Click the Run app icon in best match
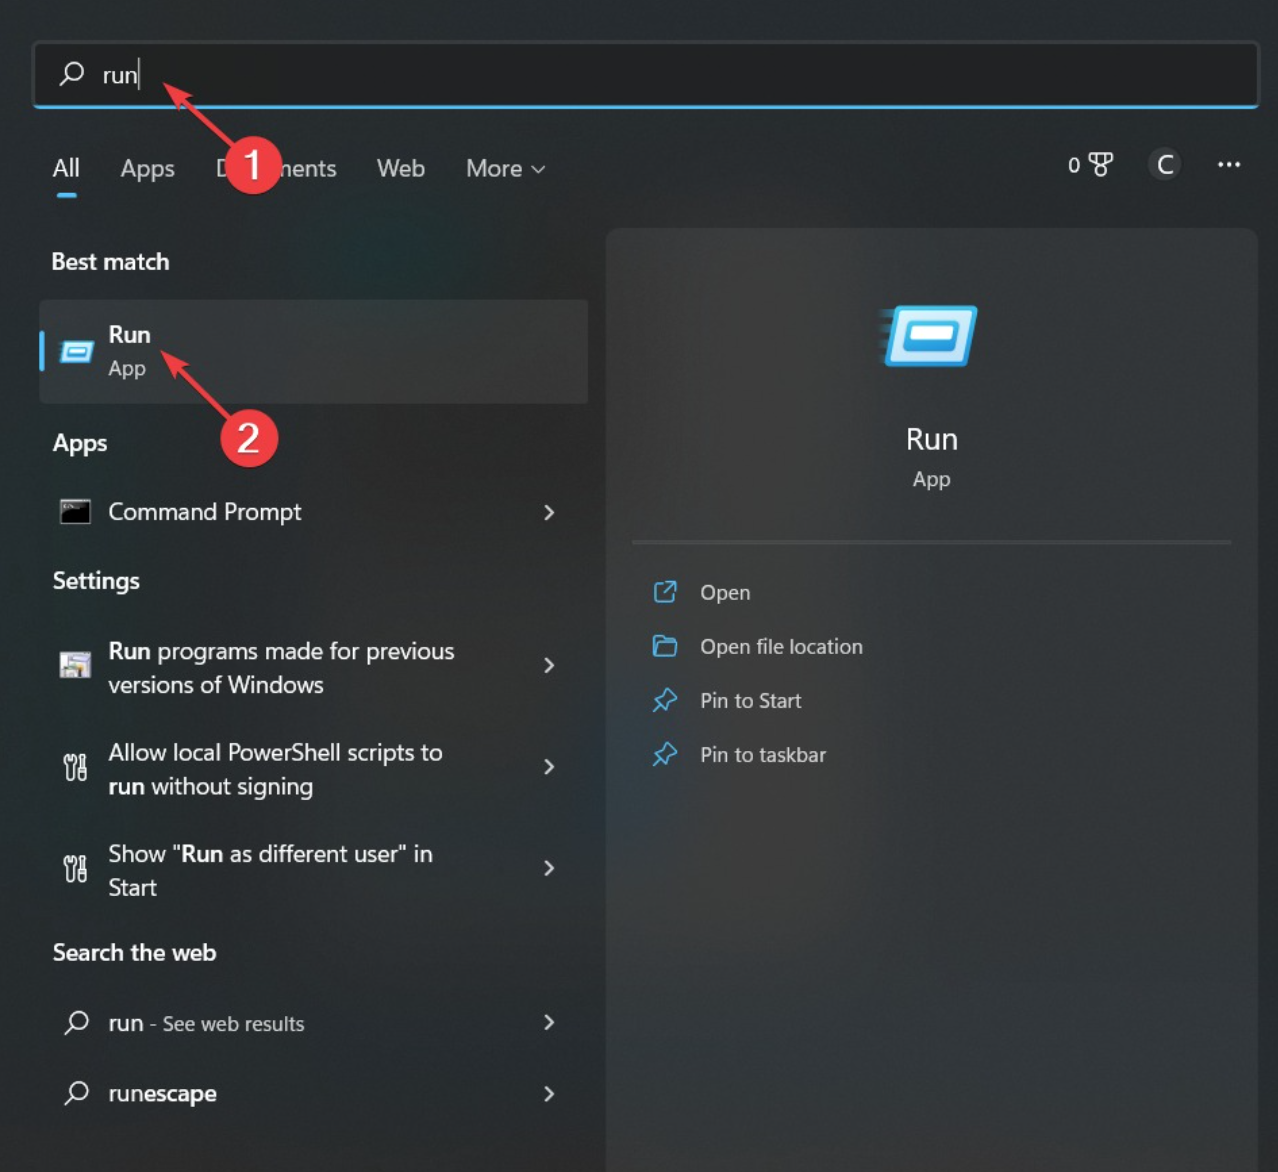 coord(76,352)
